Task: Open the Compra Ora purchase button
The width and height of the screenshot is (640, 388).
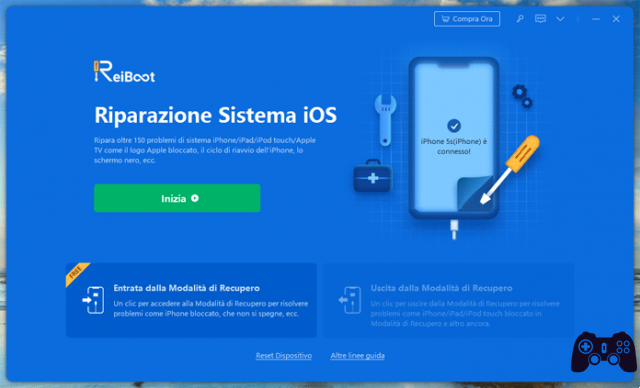Action: click(467, 19)
